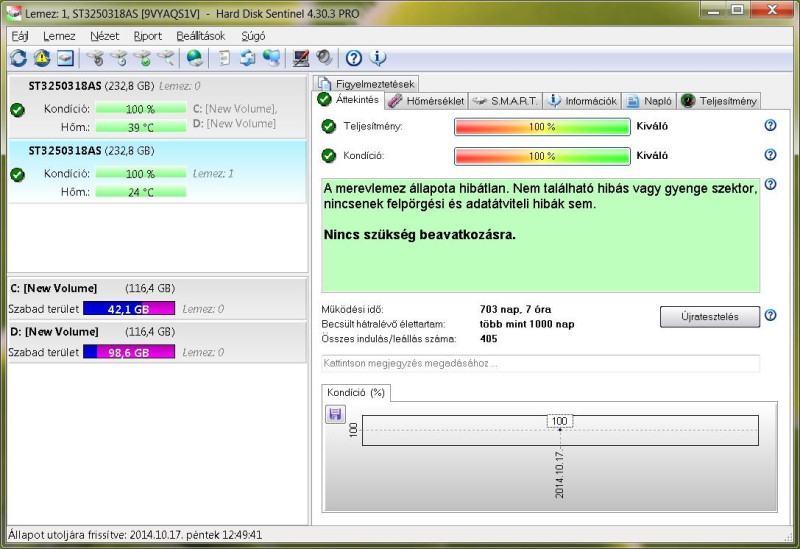Image resolution: width=800 pixels, height=549 pixels.
Task: Click the 39 °C temperature bar
Action: click(140, 127)
